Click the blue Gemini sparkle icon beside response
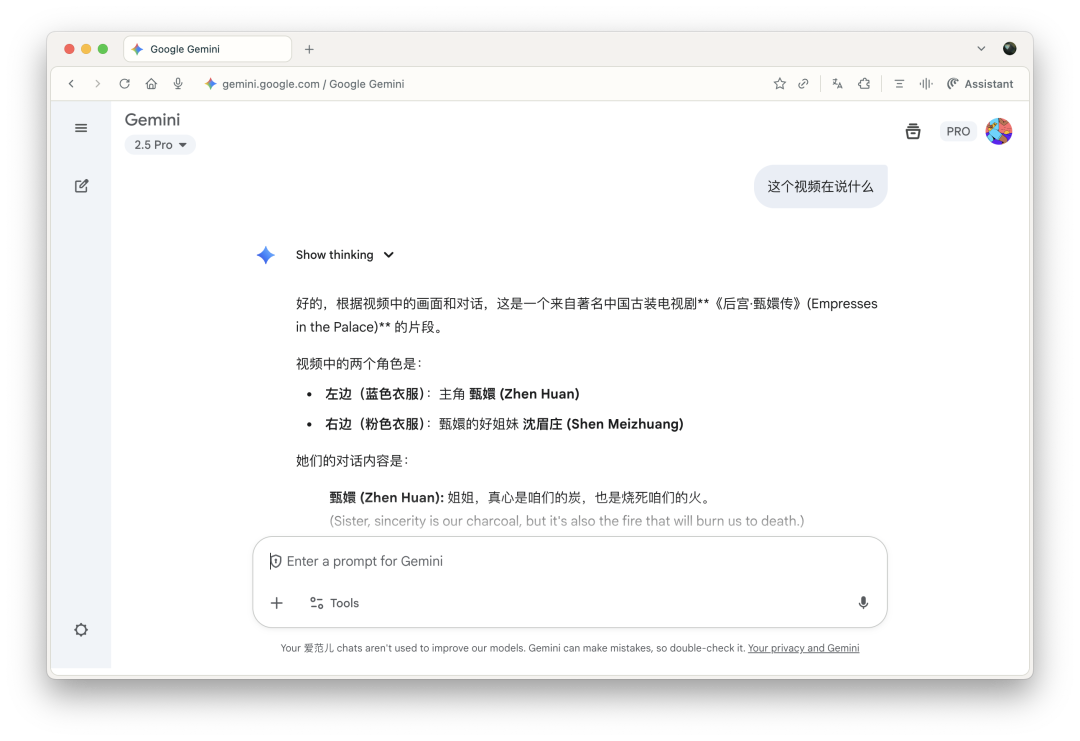1080x741 pixels. (266, 255)
